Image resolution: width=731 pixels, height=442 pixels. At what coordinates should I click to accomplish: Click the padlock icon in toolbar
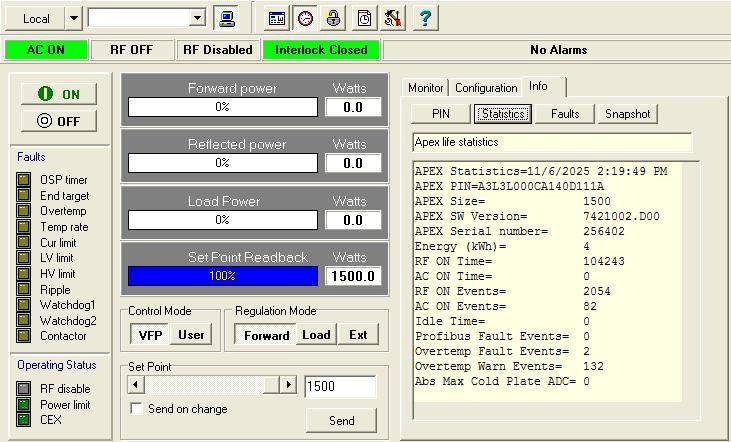coord(334,18)
